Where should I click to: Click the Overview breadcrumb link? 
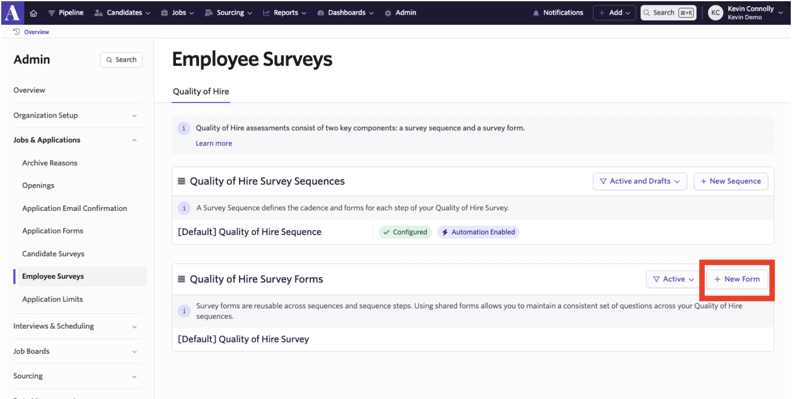click(x=36, y=32)
